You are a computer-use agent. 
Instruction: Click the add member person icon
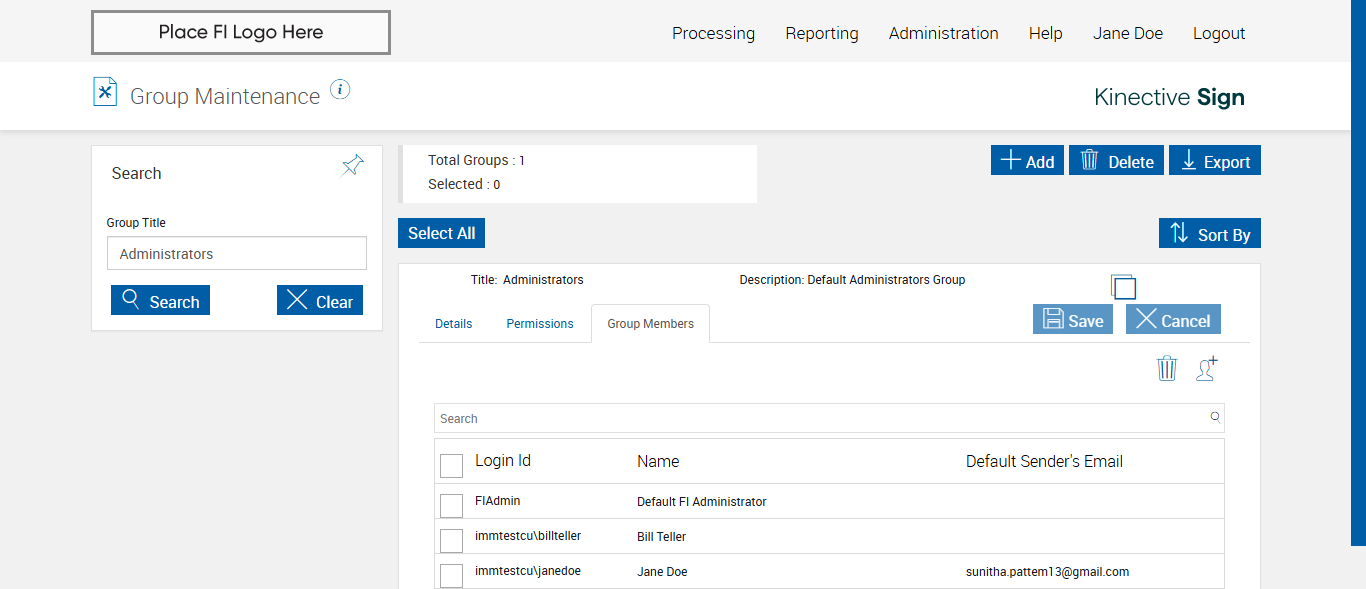point(1207,368)
